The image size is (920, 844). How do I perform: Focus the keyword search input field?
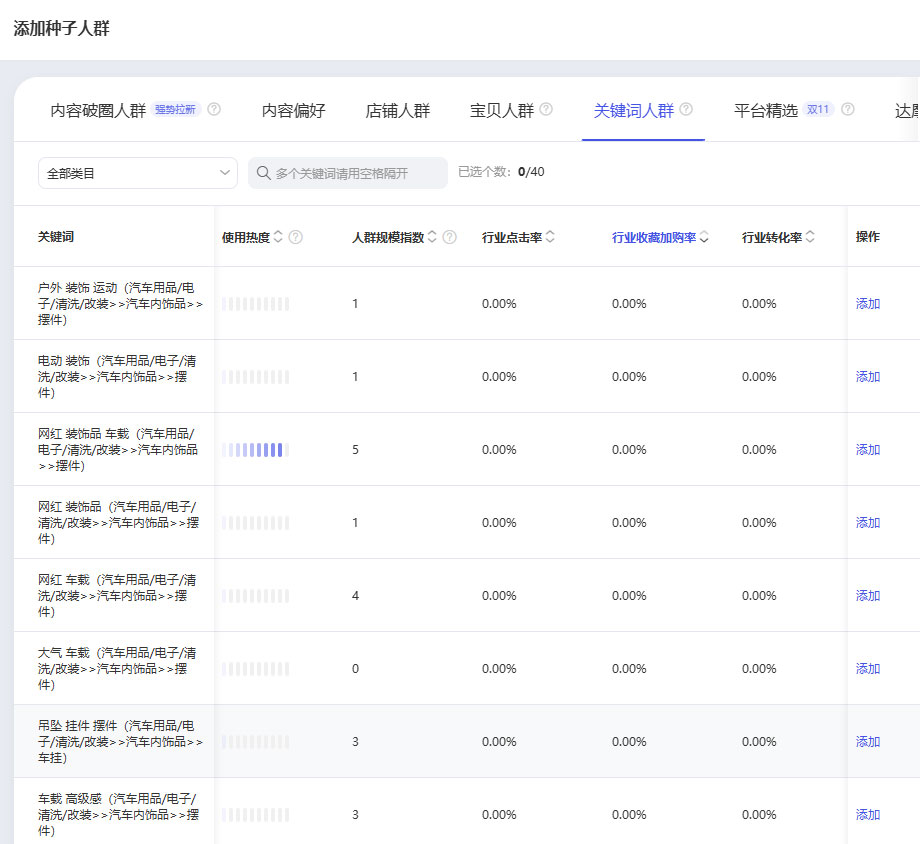coord(348,173)
